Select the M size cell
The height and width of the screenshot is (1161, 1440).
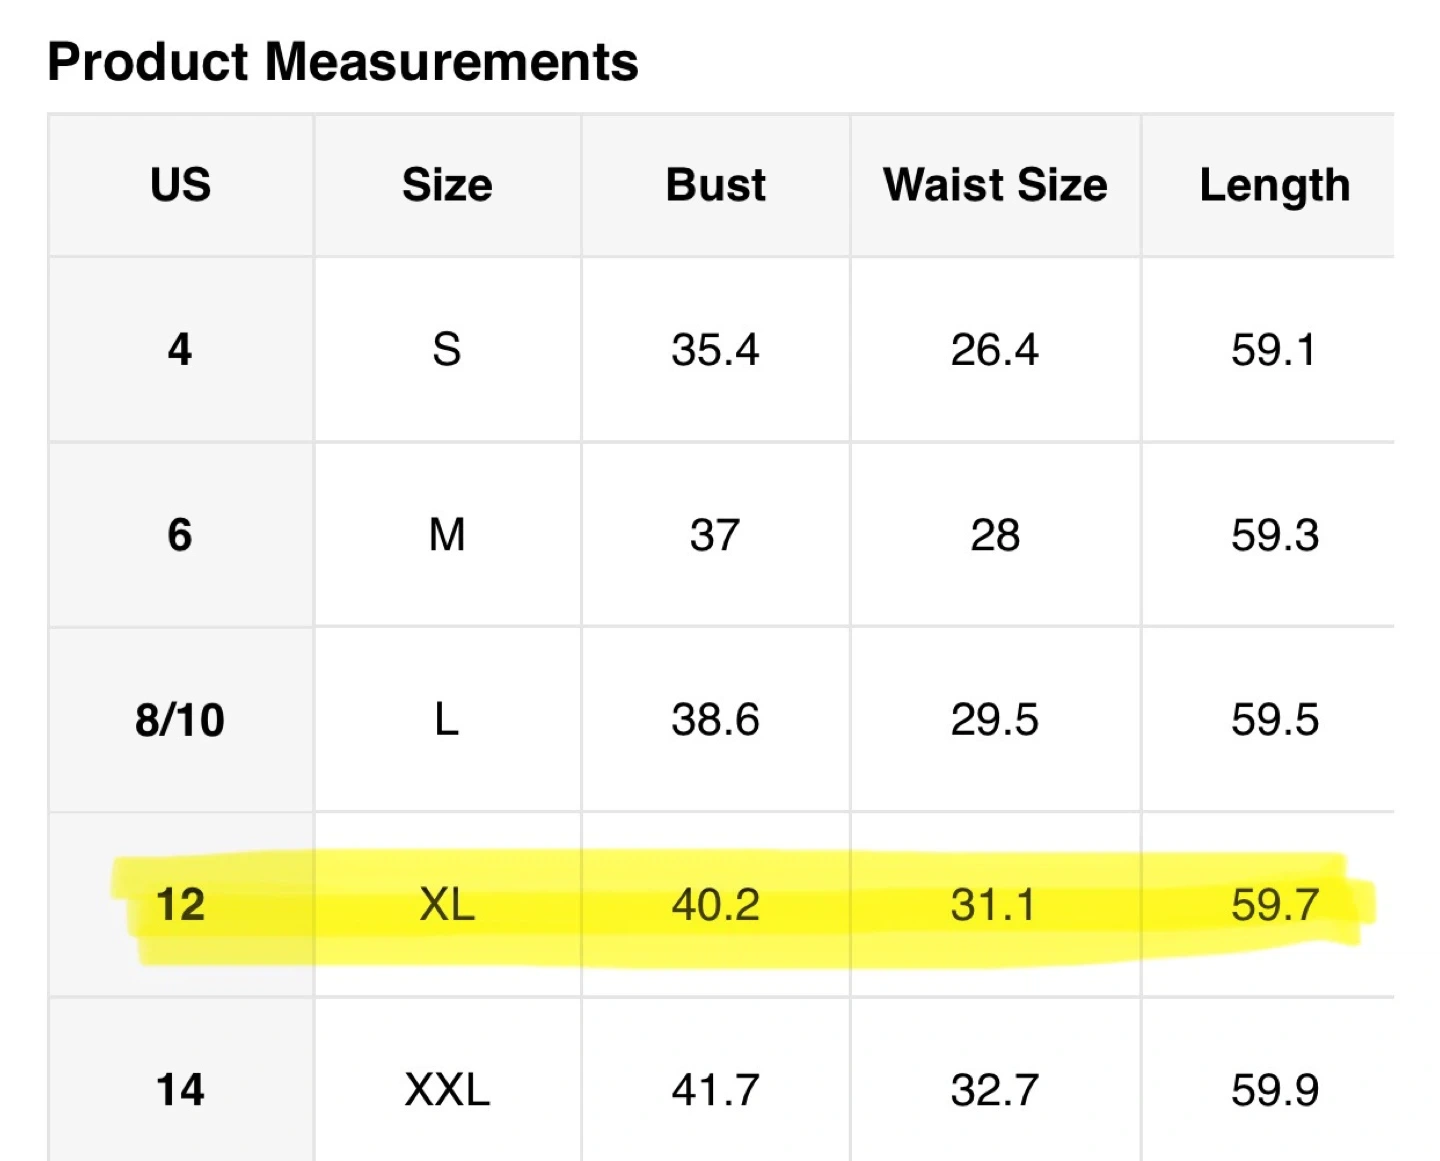[447, 535]
